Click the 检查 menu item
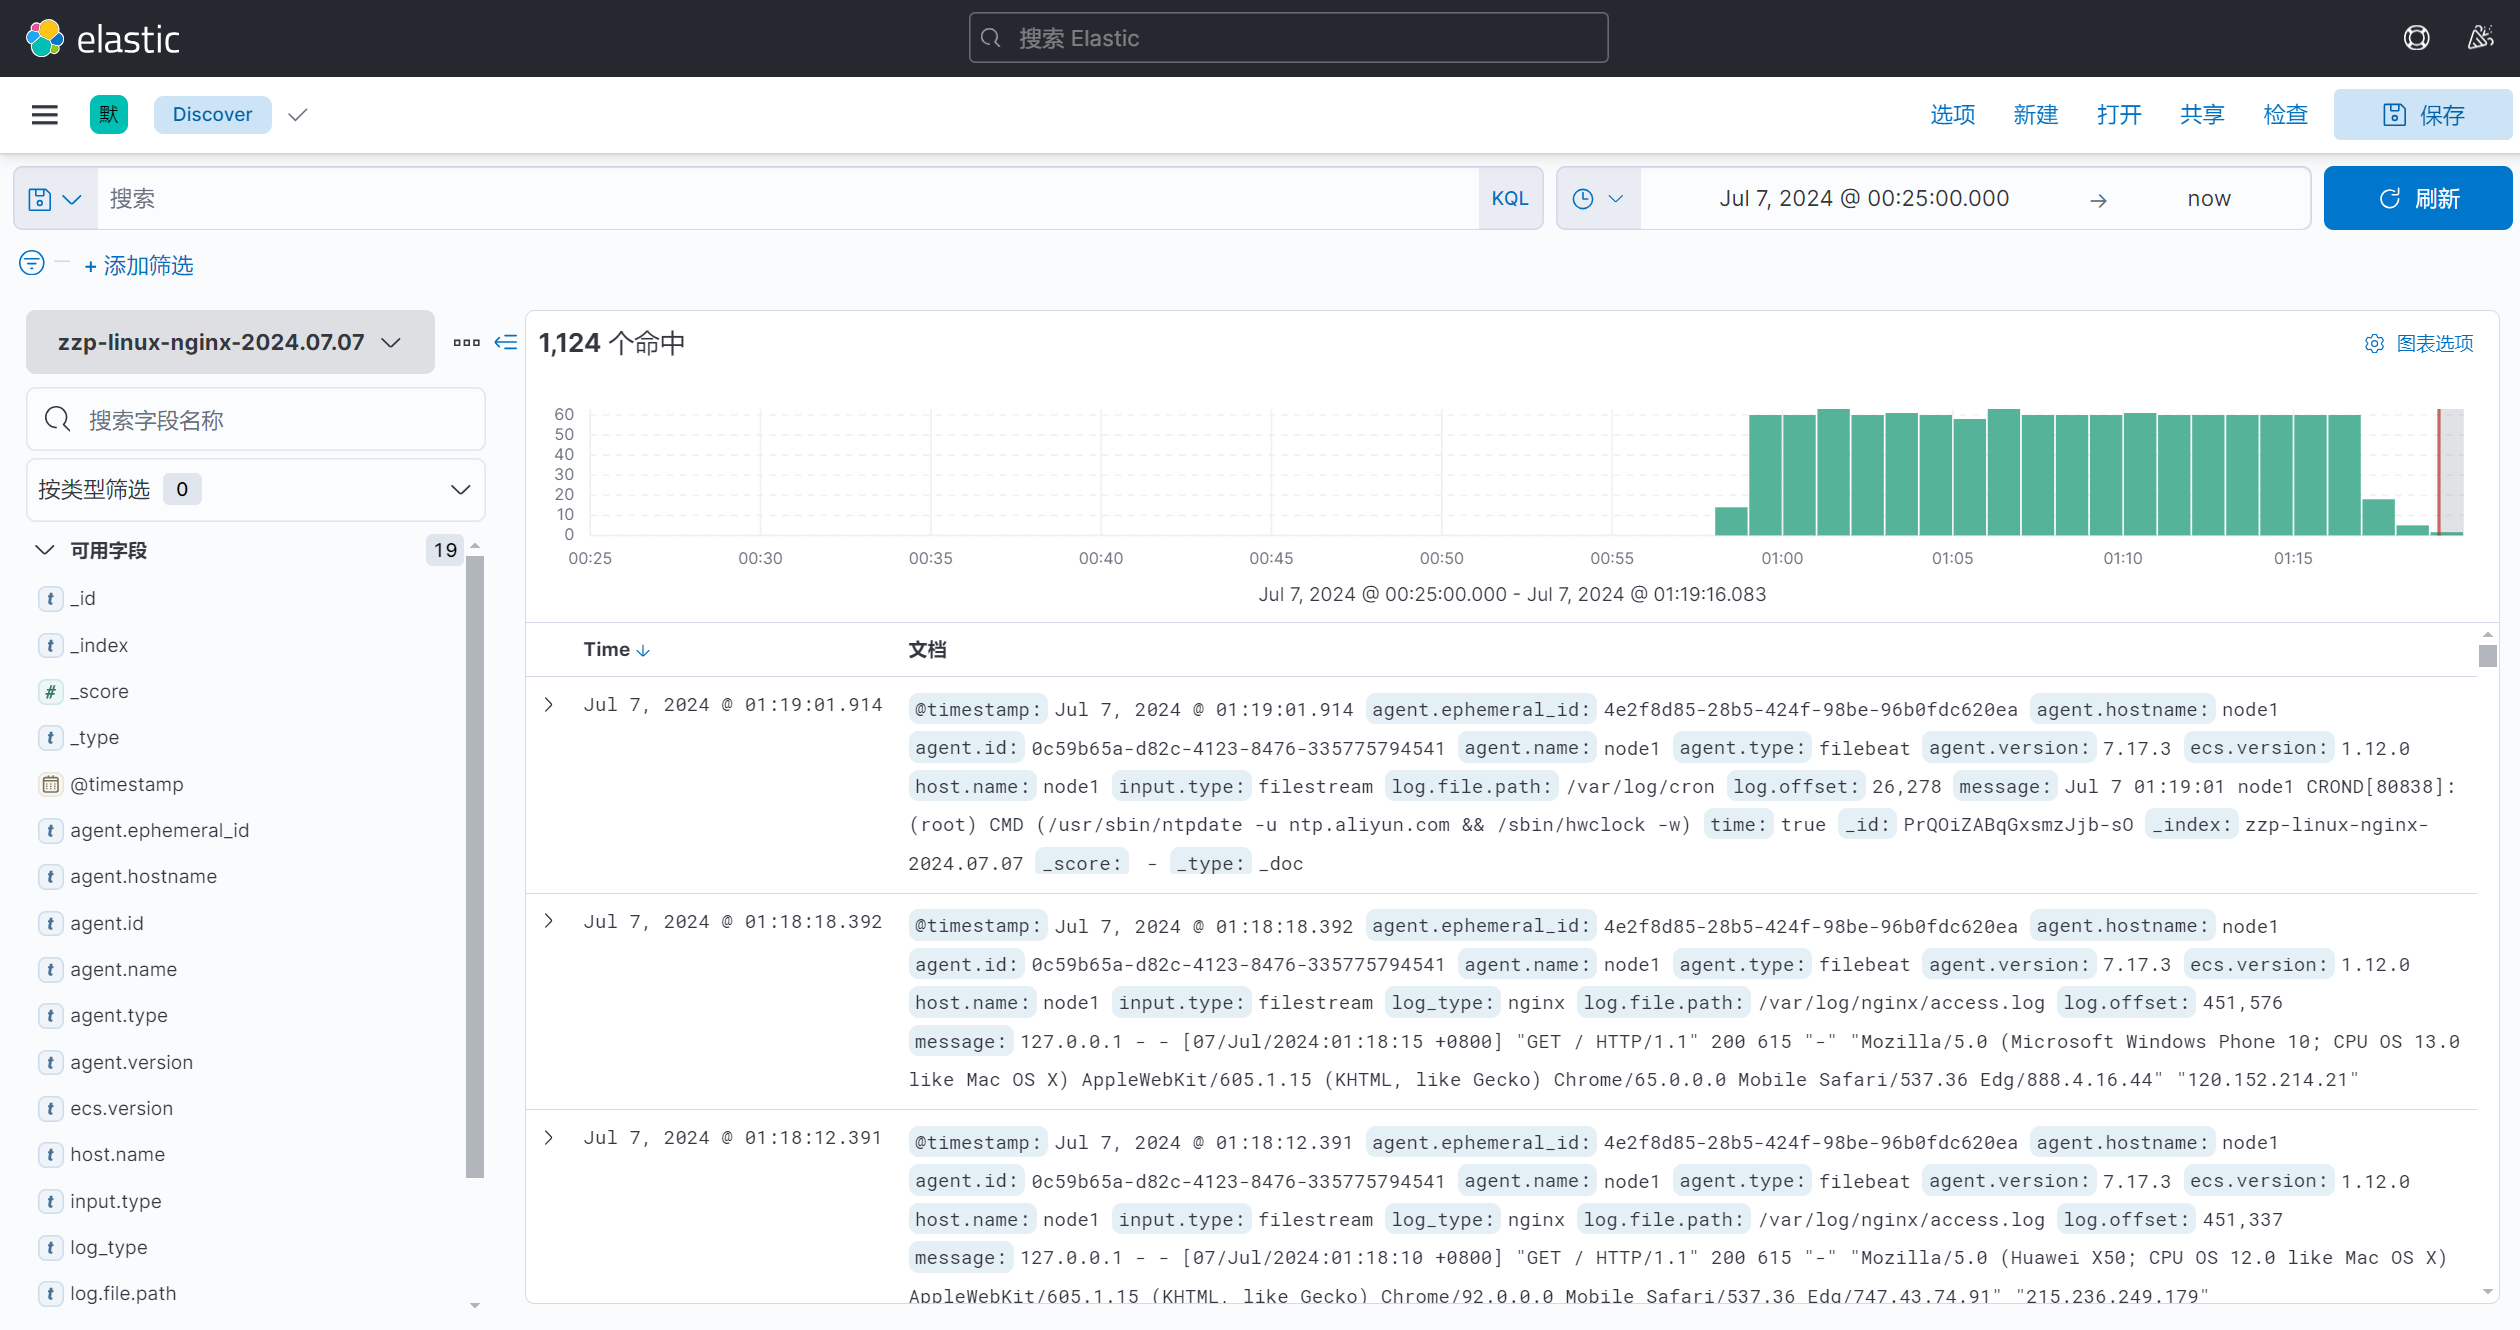 tap(2286, 115)
